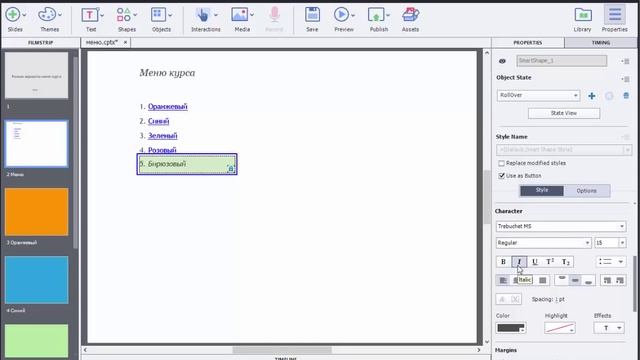Viewport: 640px width, 360px height.
Task: Open the Regular font style dropdown
Action: tap(543, 243)
